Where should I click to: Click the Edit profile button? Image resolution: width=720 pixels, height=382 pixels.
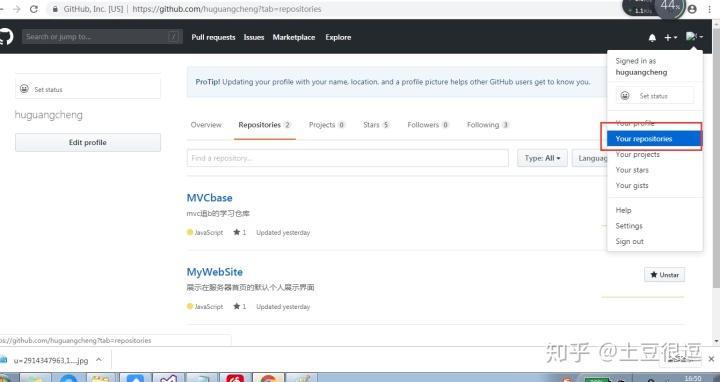tap(88, 142)
